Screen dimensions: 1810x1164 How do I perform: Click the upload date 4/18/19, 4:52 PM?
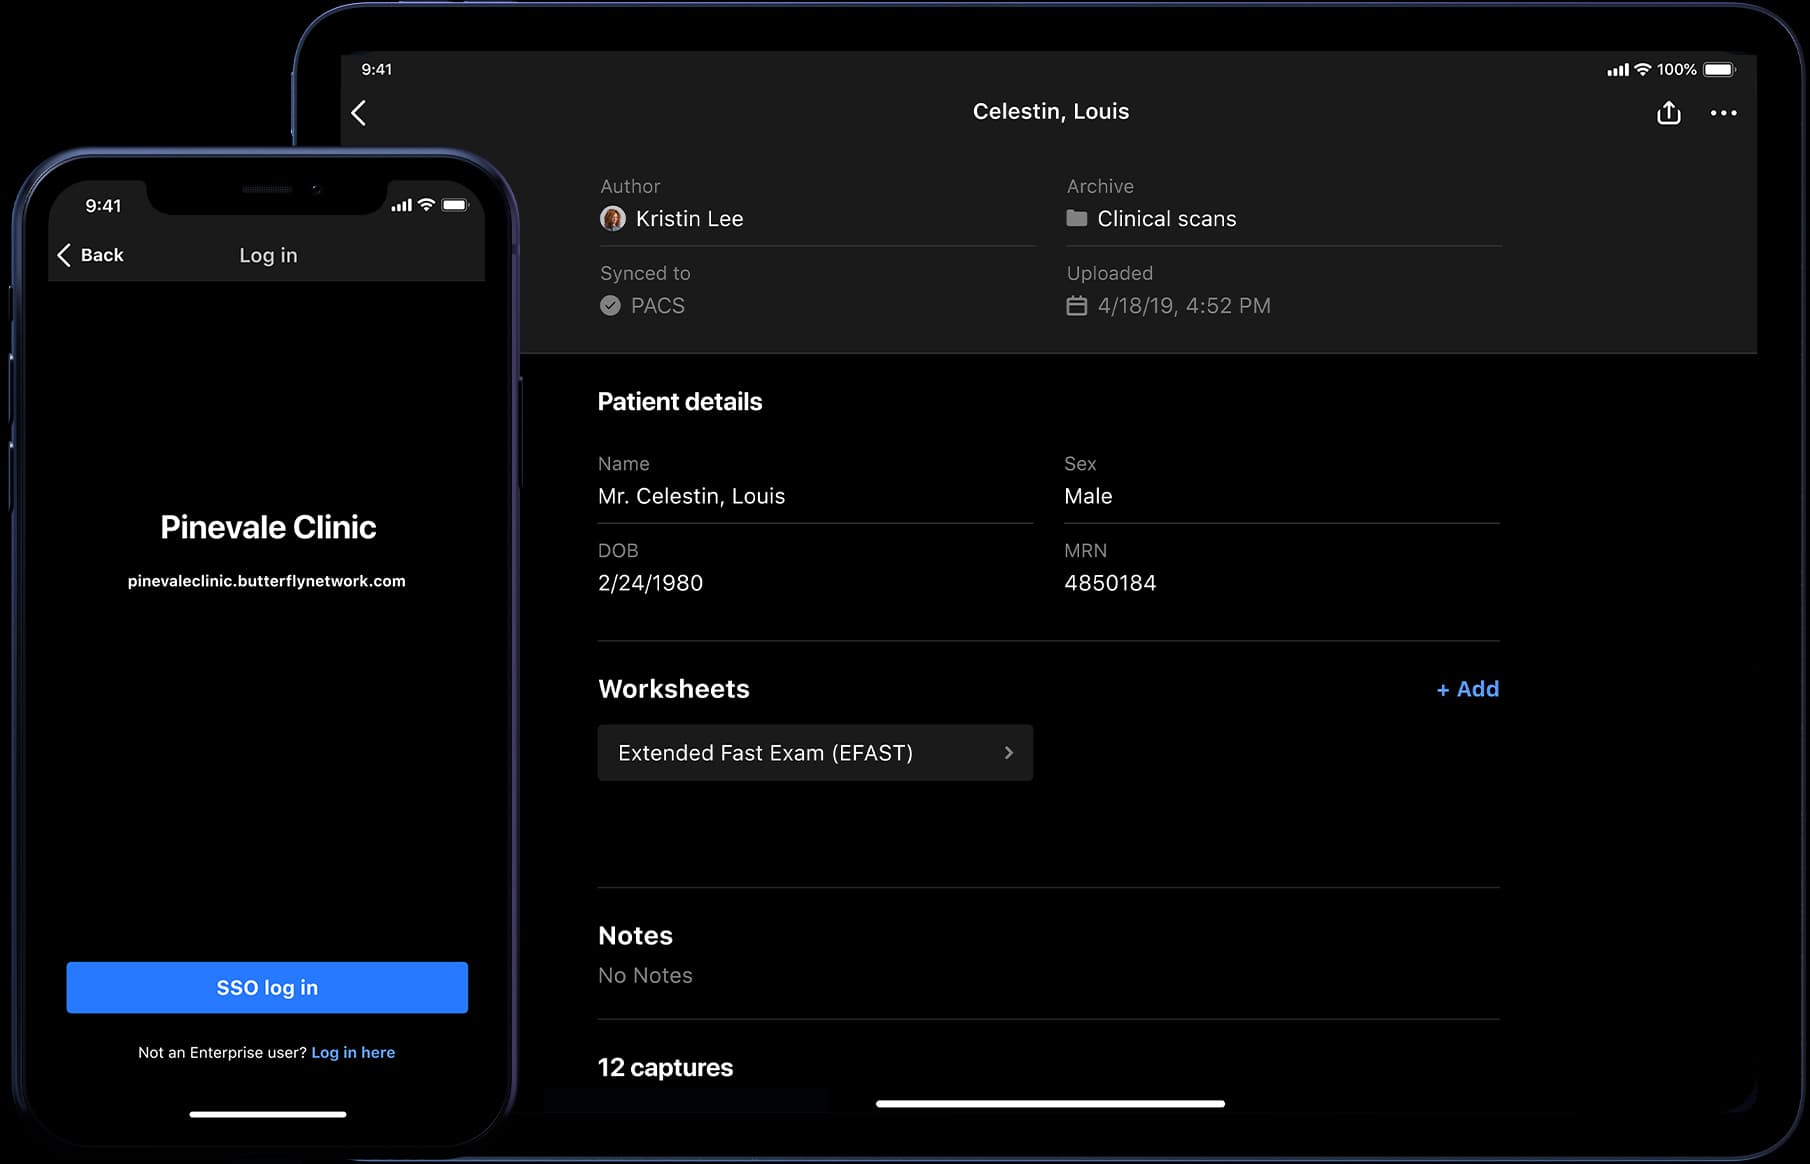(1184, 306)
